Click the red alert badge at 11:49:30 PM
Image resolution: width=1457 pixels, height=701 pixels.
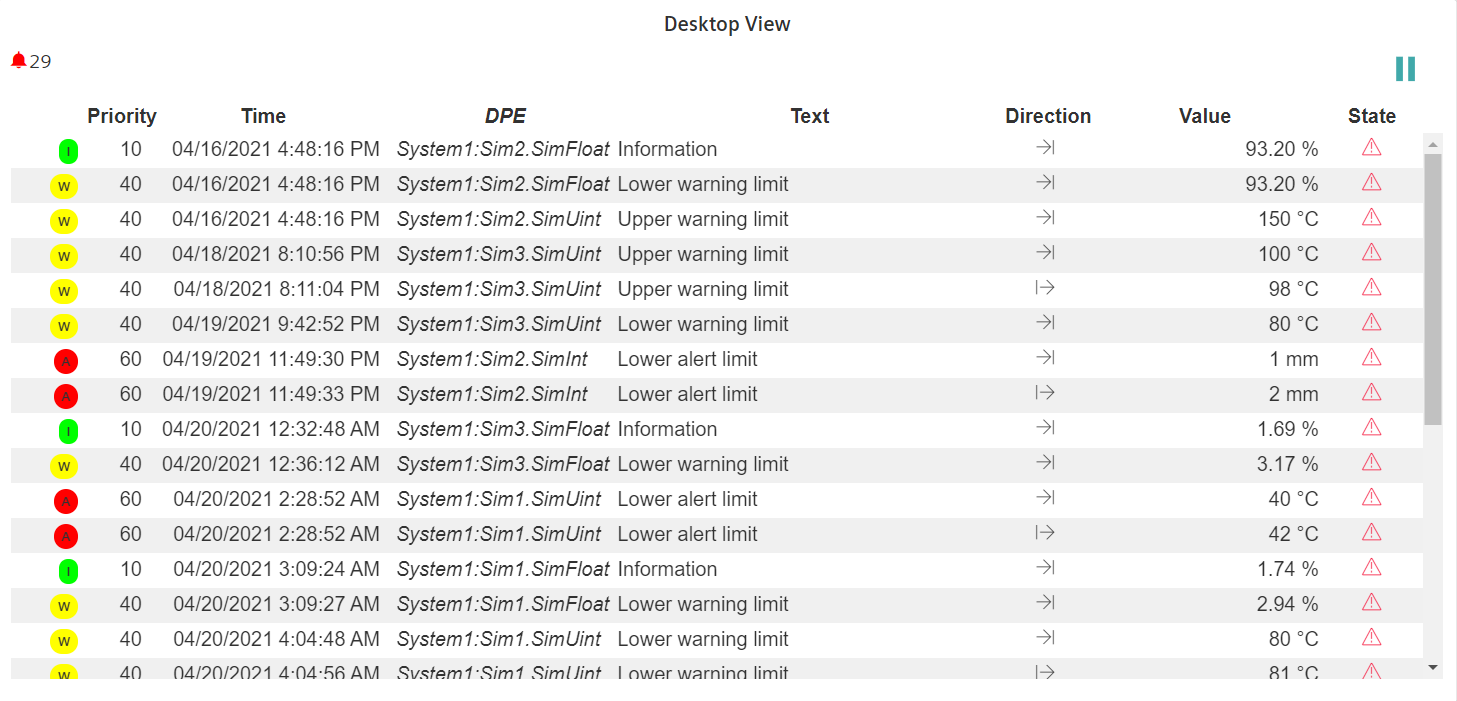tap(65, 361)
